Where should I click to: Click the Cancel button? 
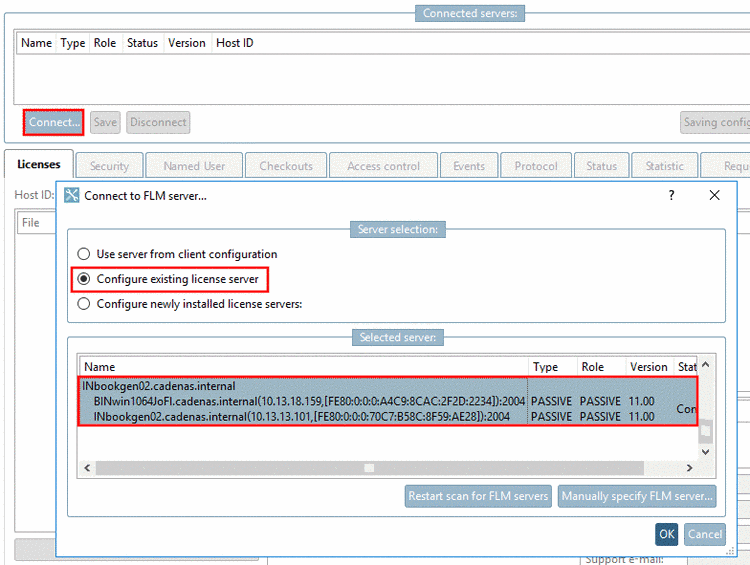(x=705, y=534)
